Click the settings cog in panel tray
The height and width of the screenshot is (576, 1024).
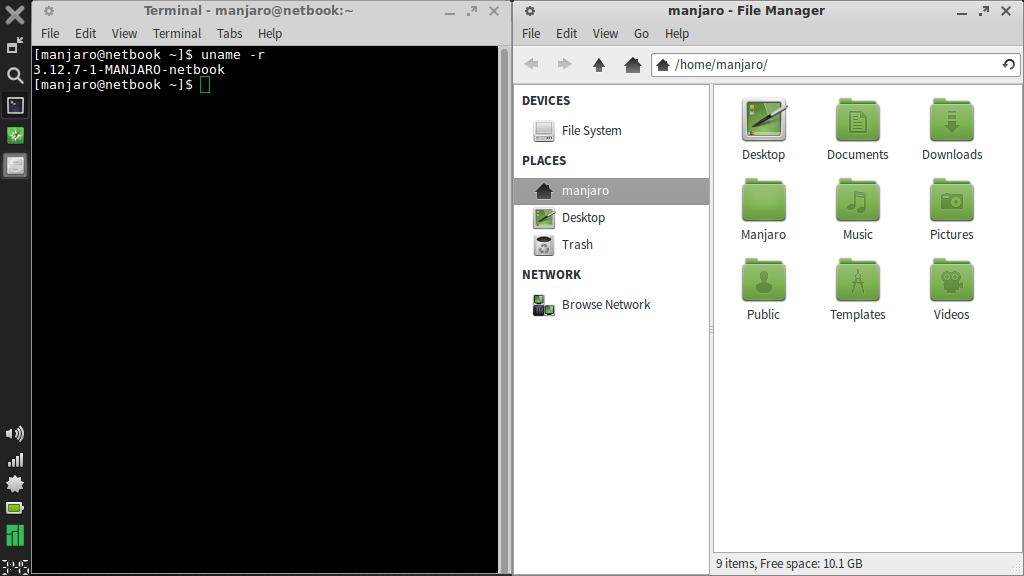tap(14, 485)
